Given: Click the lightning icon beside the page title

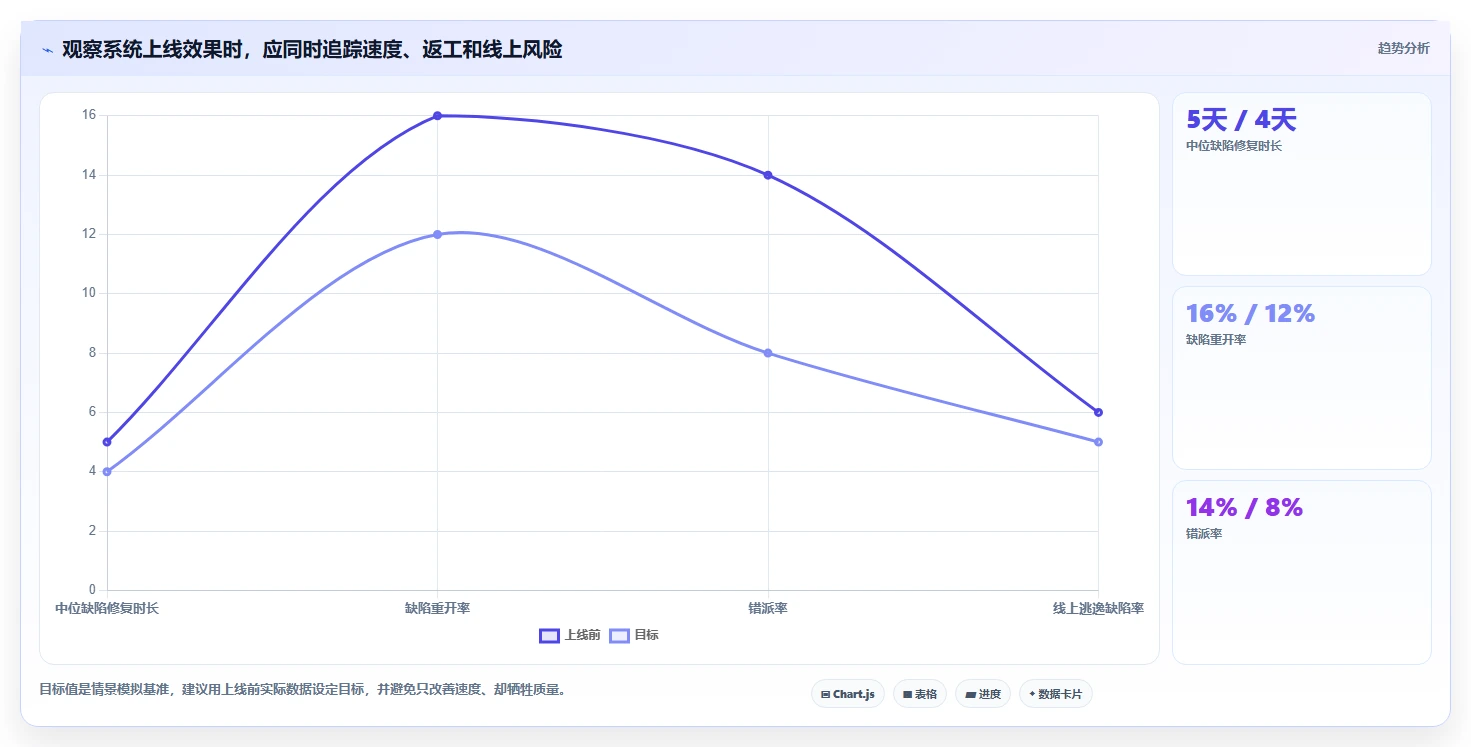Looking at the screenshot, I should [x=47, y=50].
